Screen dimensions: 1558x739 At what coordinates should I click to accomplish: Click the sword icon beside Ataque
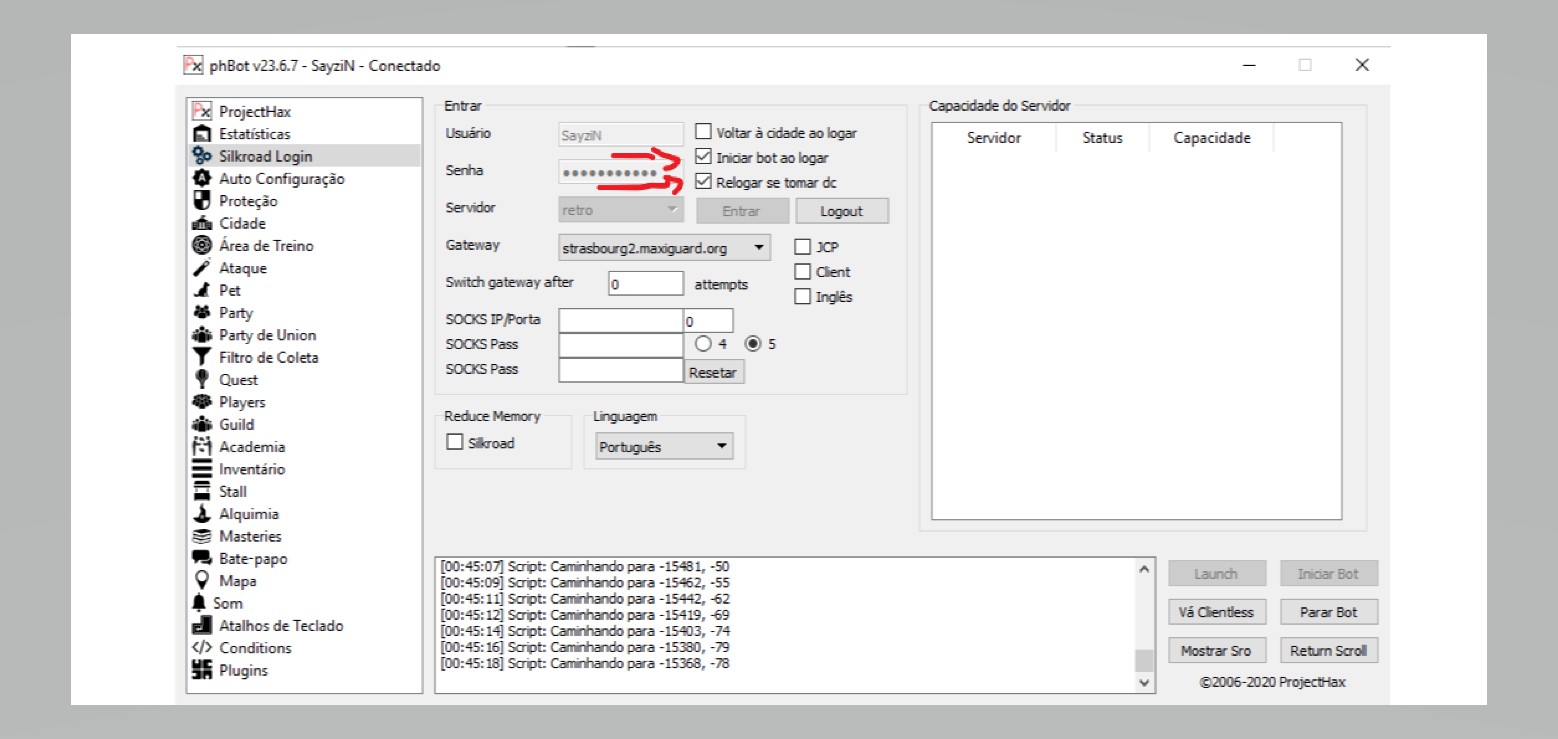pos(201,268)
